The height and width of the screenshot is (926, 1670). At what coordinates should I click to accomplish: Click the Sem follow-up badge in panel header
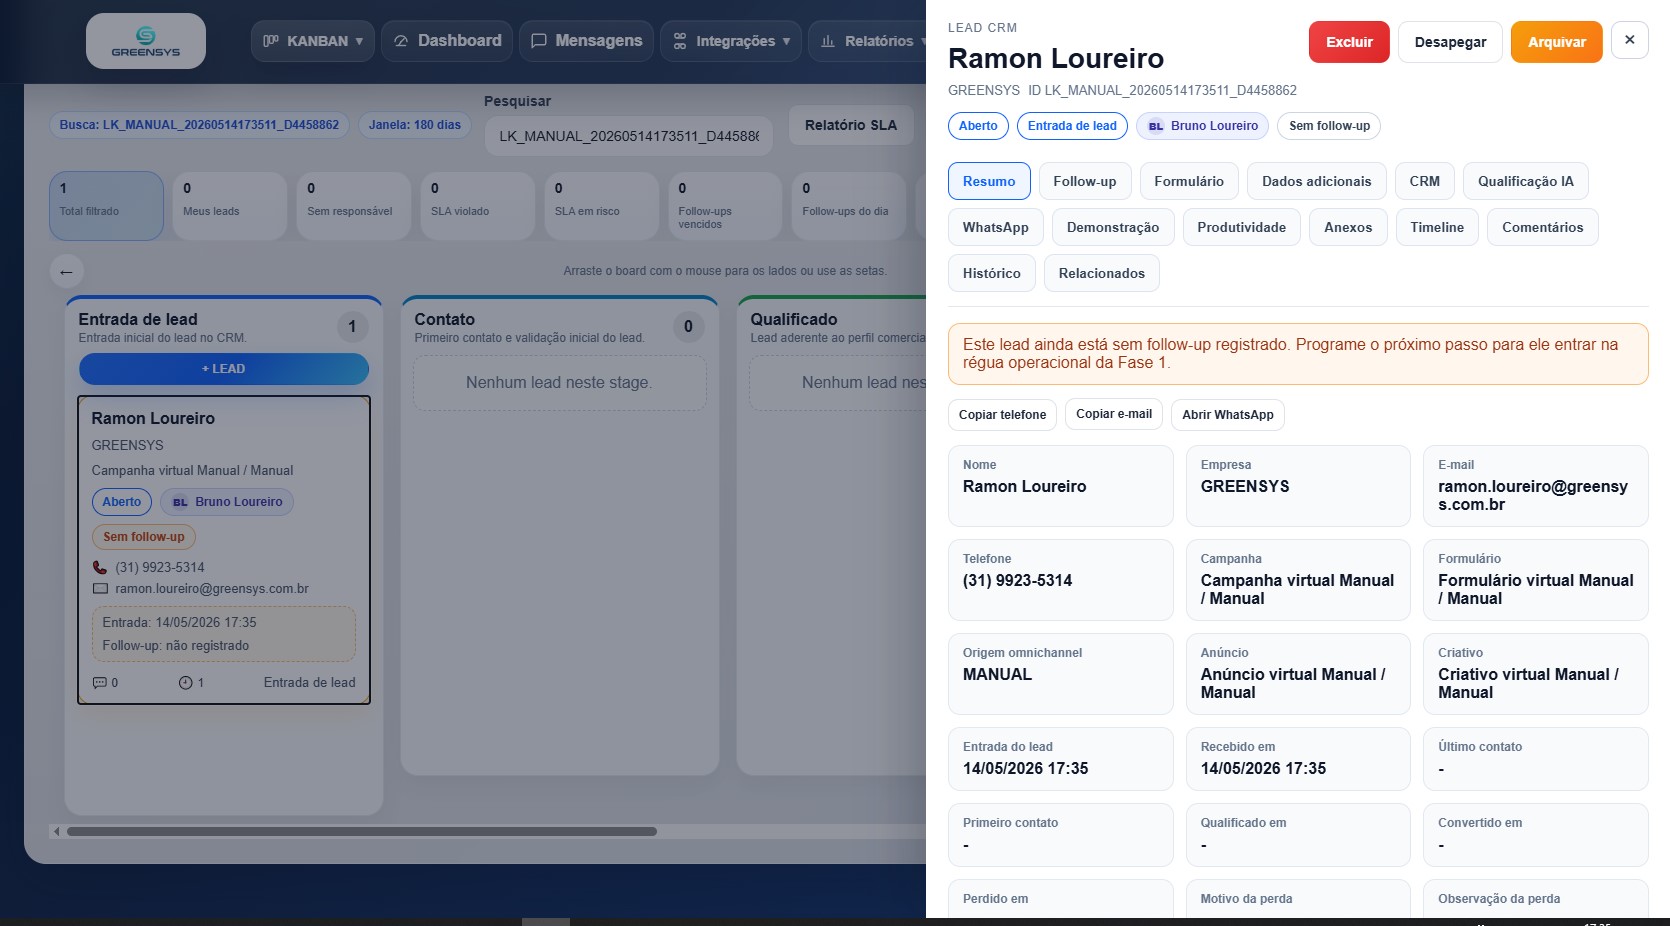1329,126
